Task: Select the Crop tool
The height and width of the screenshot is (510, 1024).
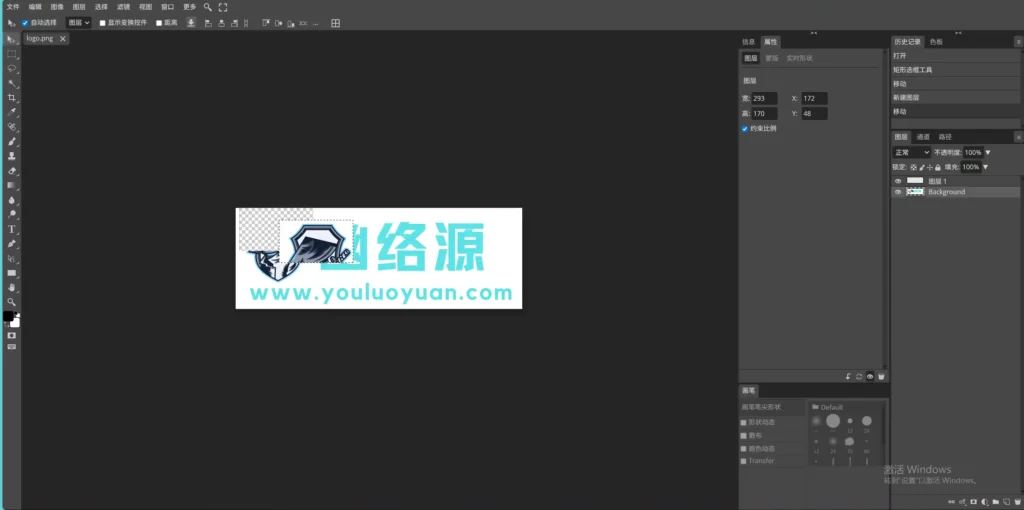Action: (12, 98)
